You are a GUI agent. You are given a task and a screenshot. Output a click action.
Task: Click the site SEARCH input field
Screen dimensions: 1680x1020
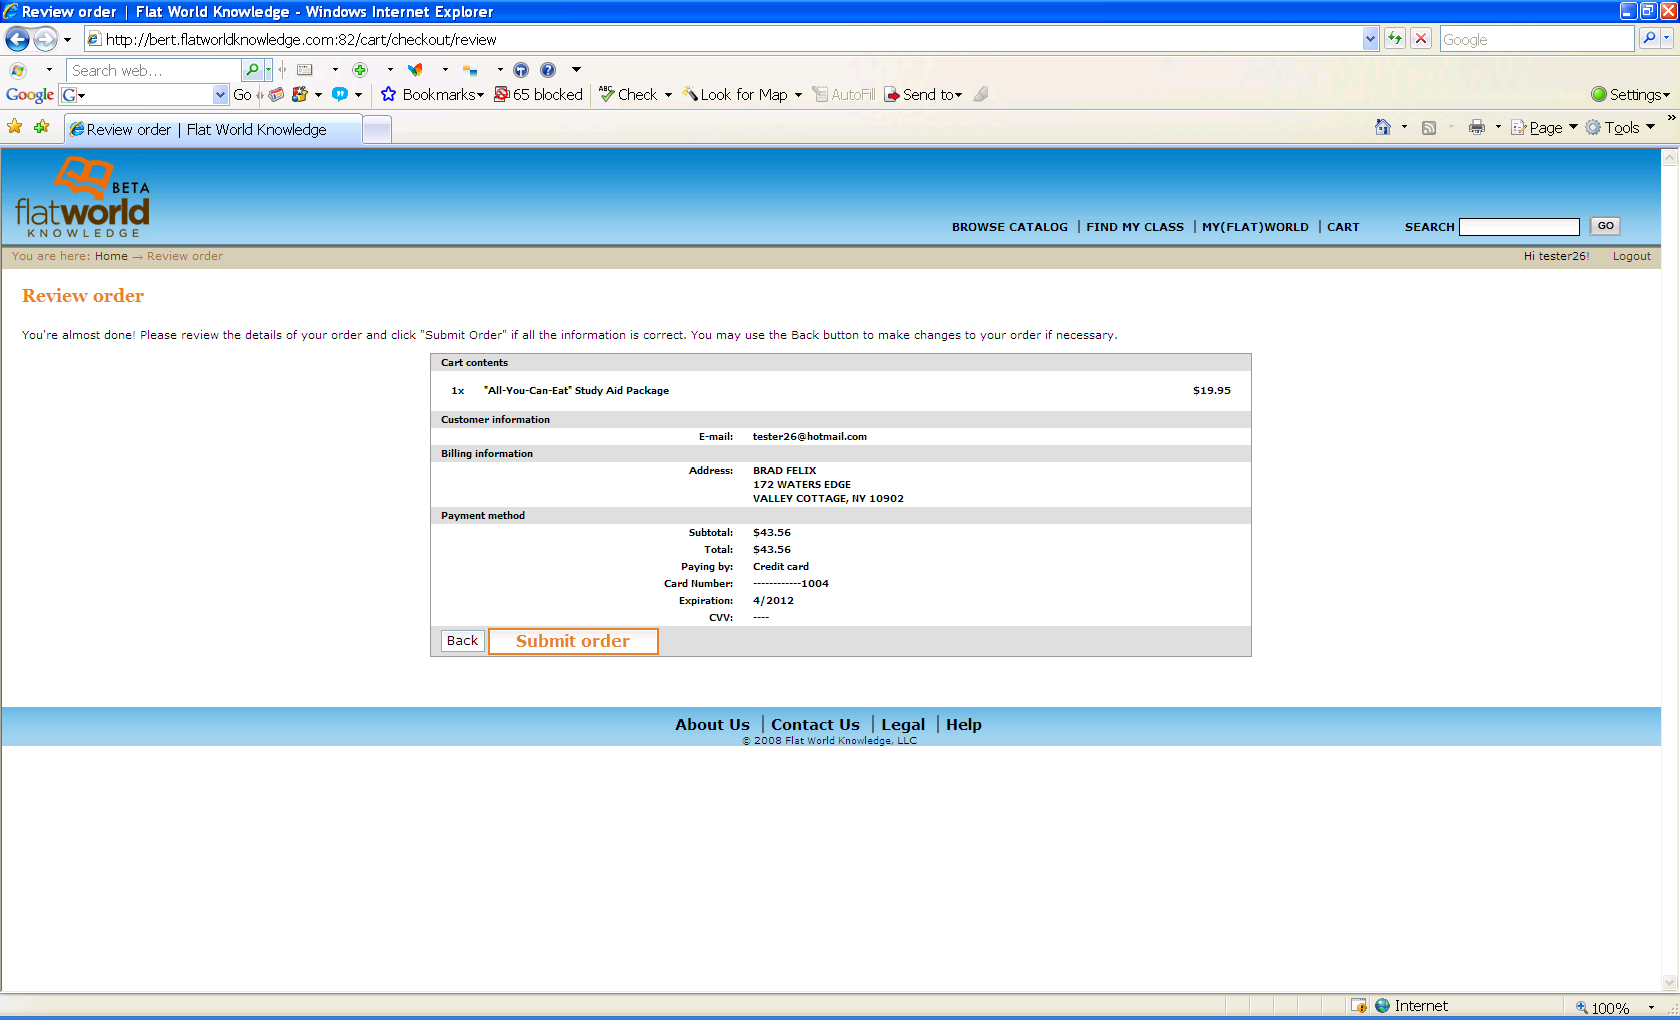tap(1519, 227)
